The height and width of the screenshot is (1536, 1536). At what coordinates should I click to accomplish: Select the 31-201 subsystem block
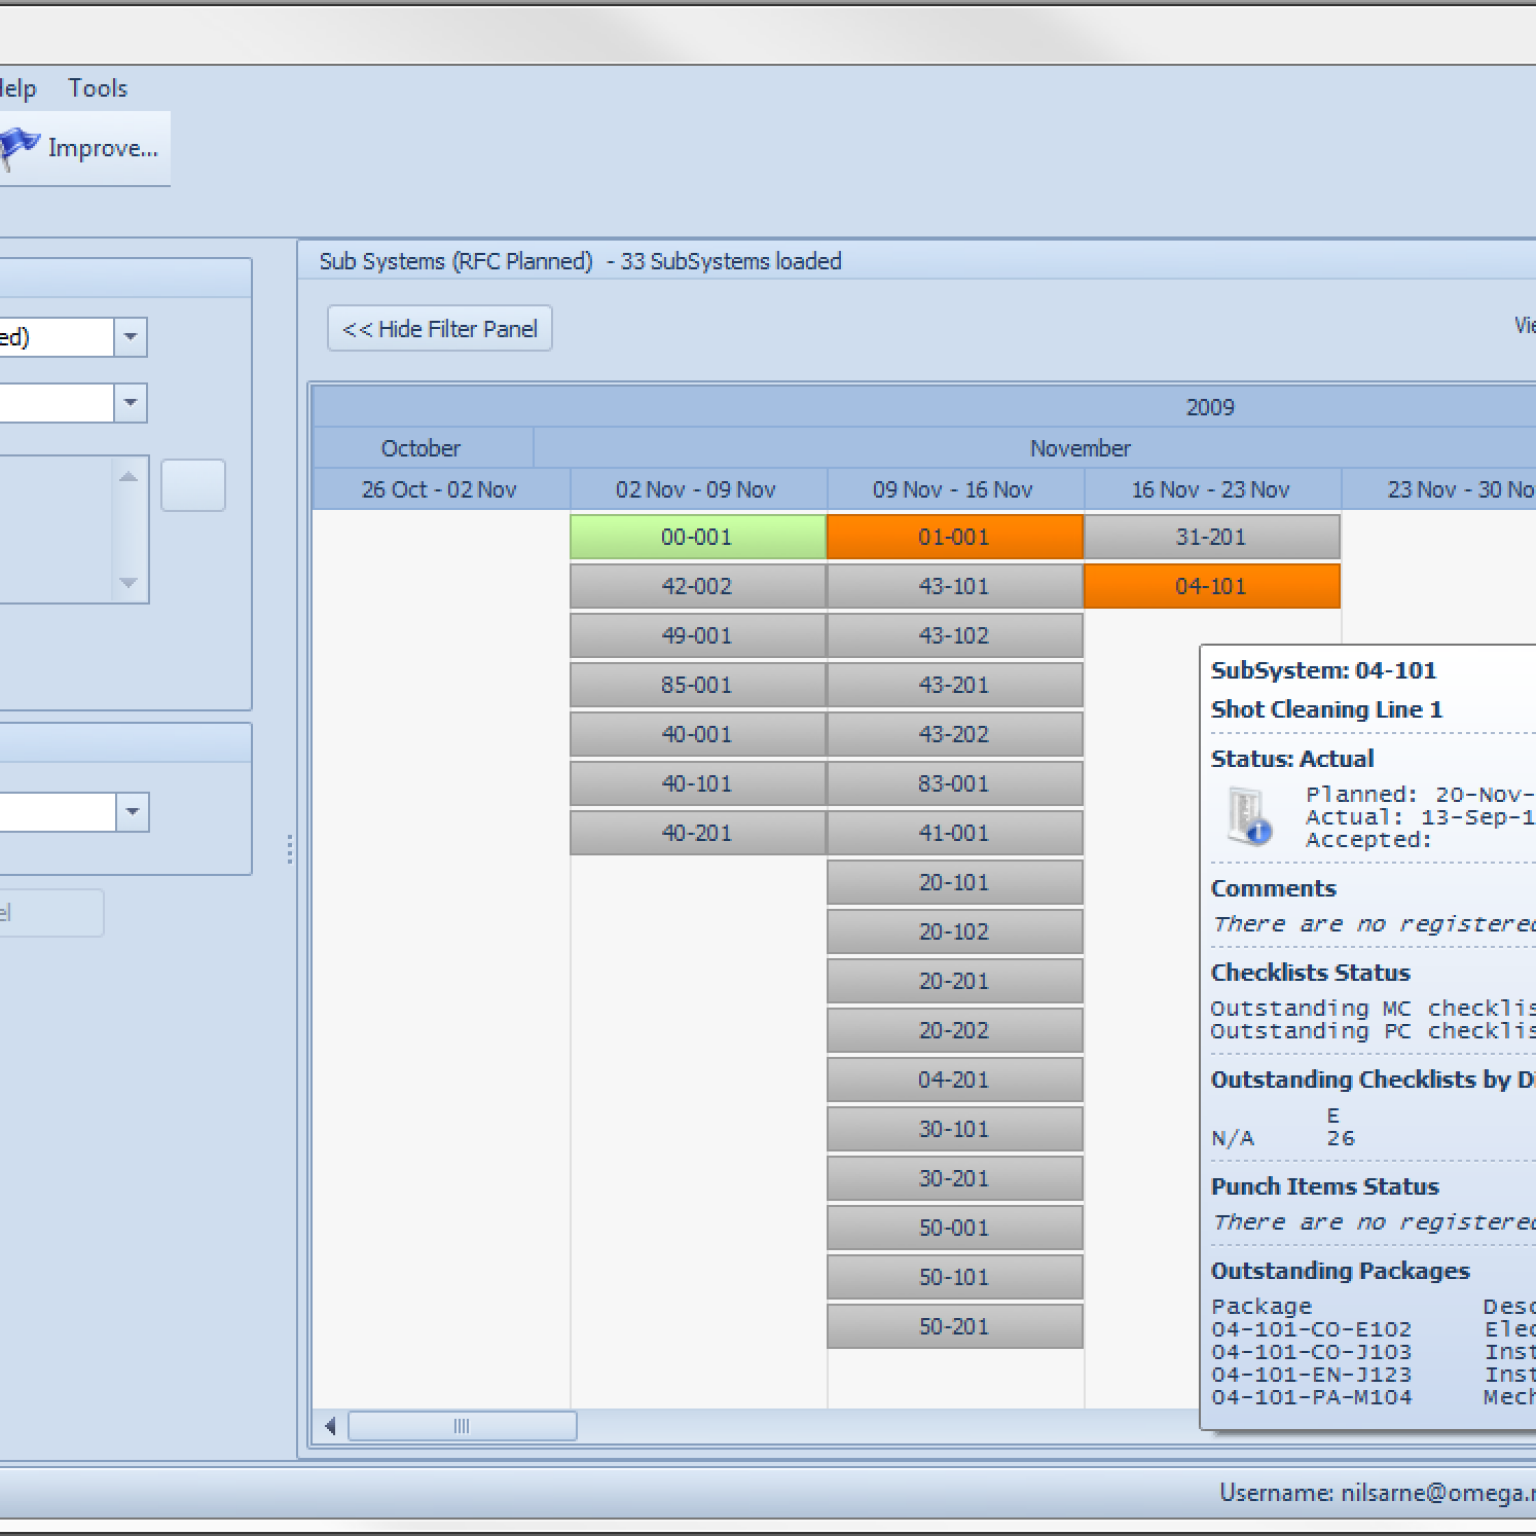(x=1211, y=537)
